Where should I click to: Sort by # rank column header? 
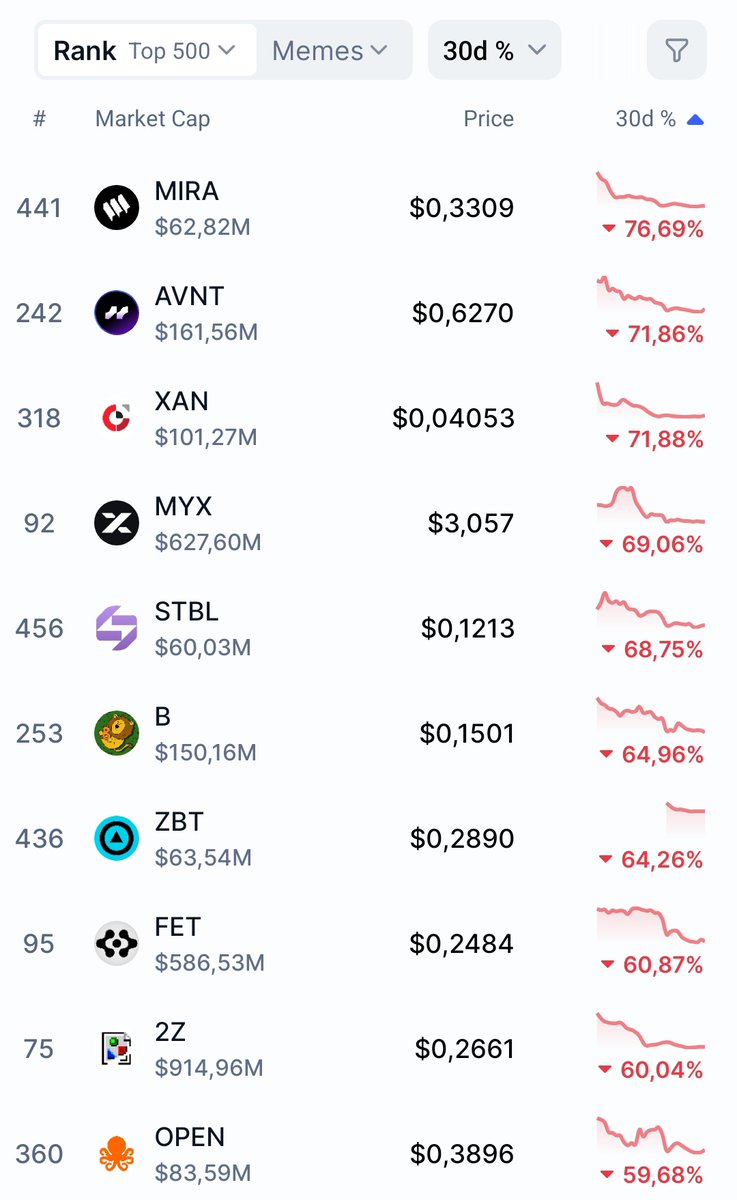click(x=39, y=119)
